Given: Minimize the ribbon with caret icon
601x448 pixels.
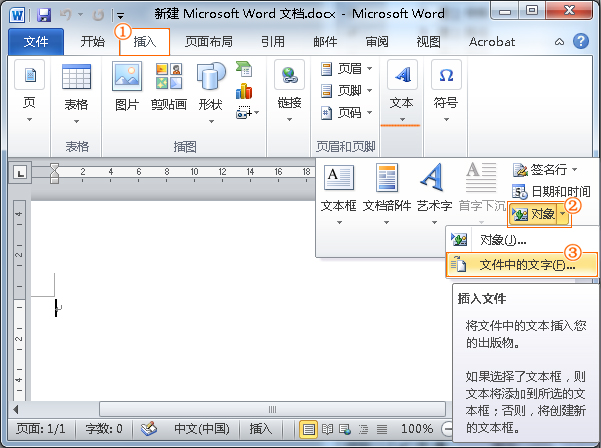Looking at the screenshot, I should click(x=559, y=42).
